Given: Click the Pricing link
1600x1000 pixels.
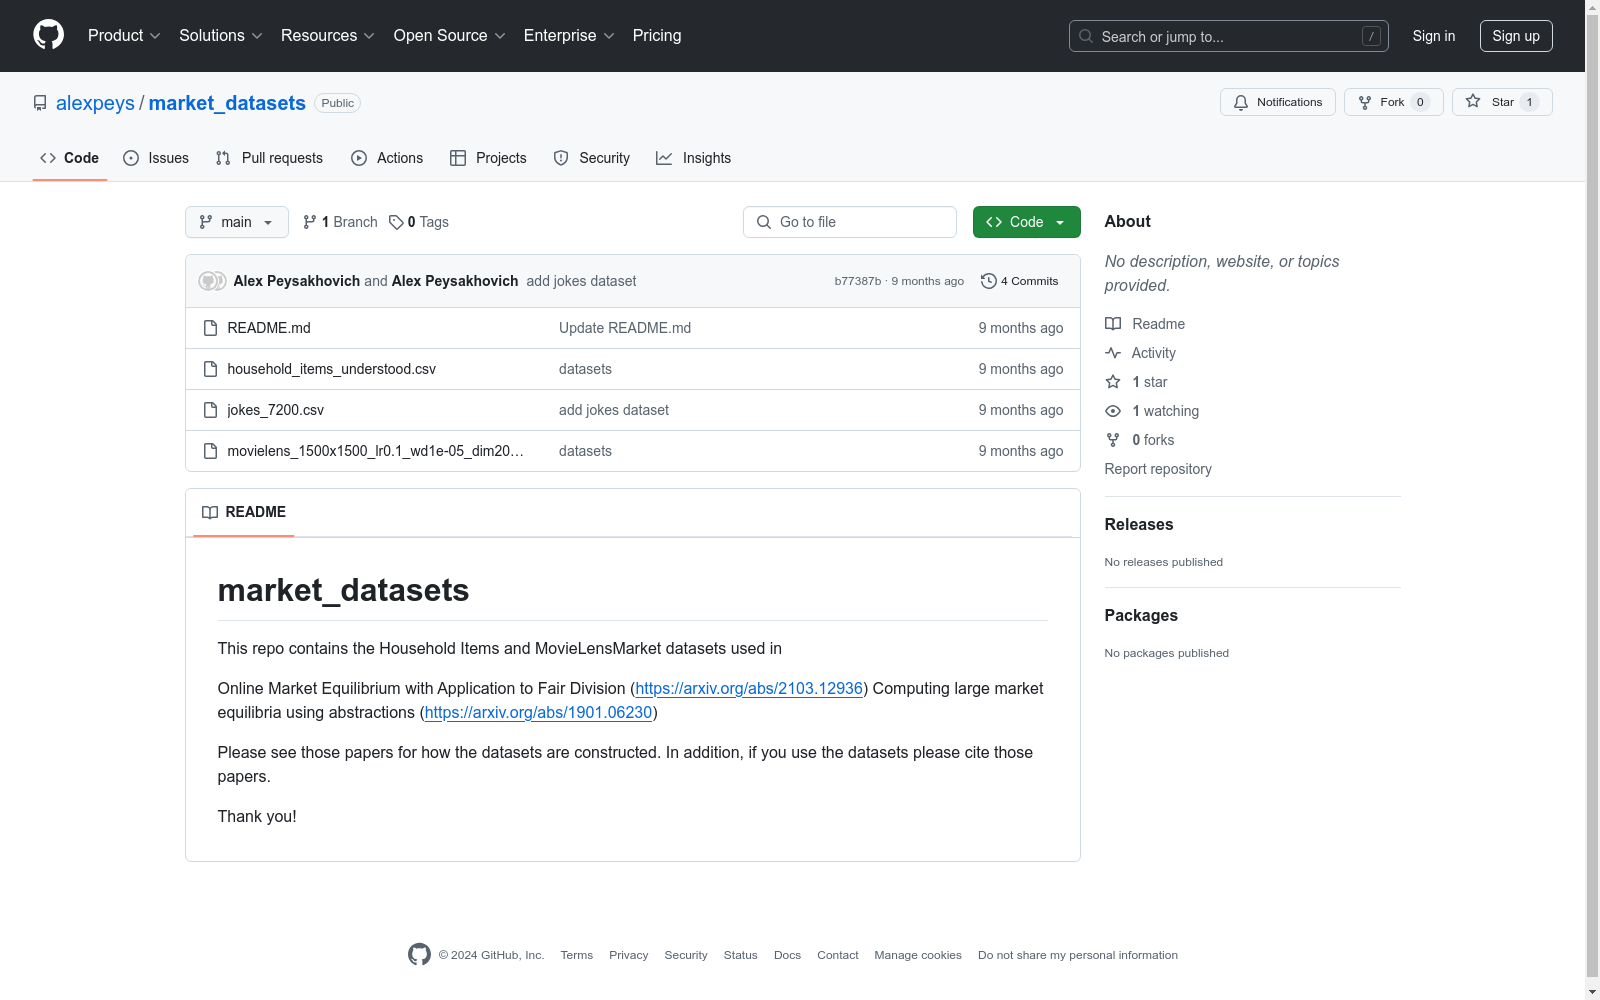Looking at the screenshot, I should coord(657,36).
